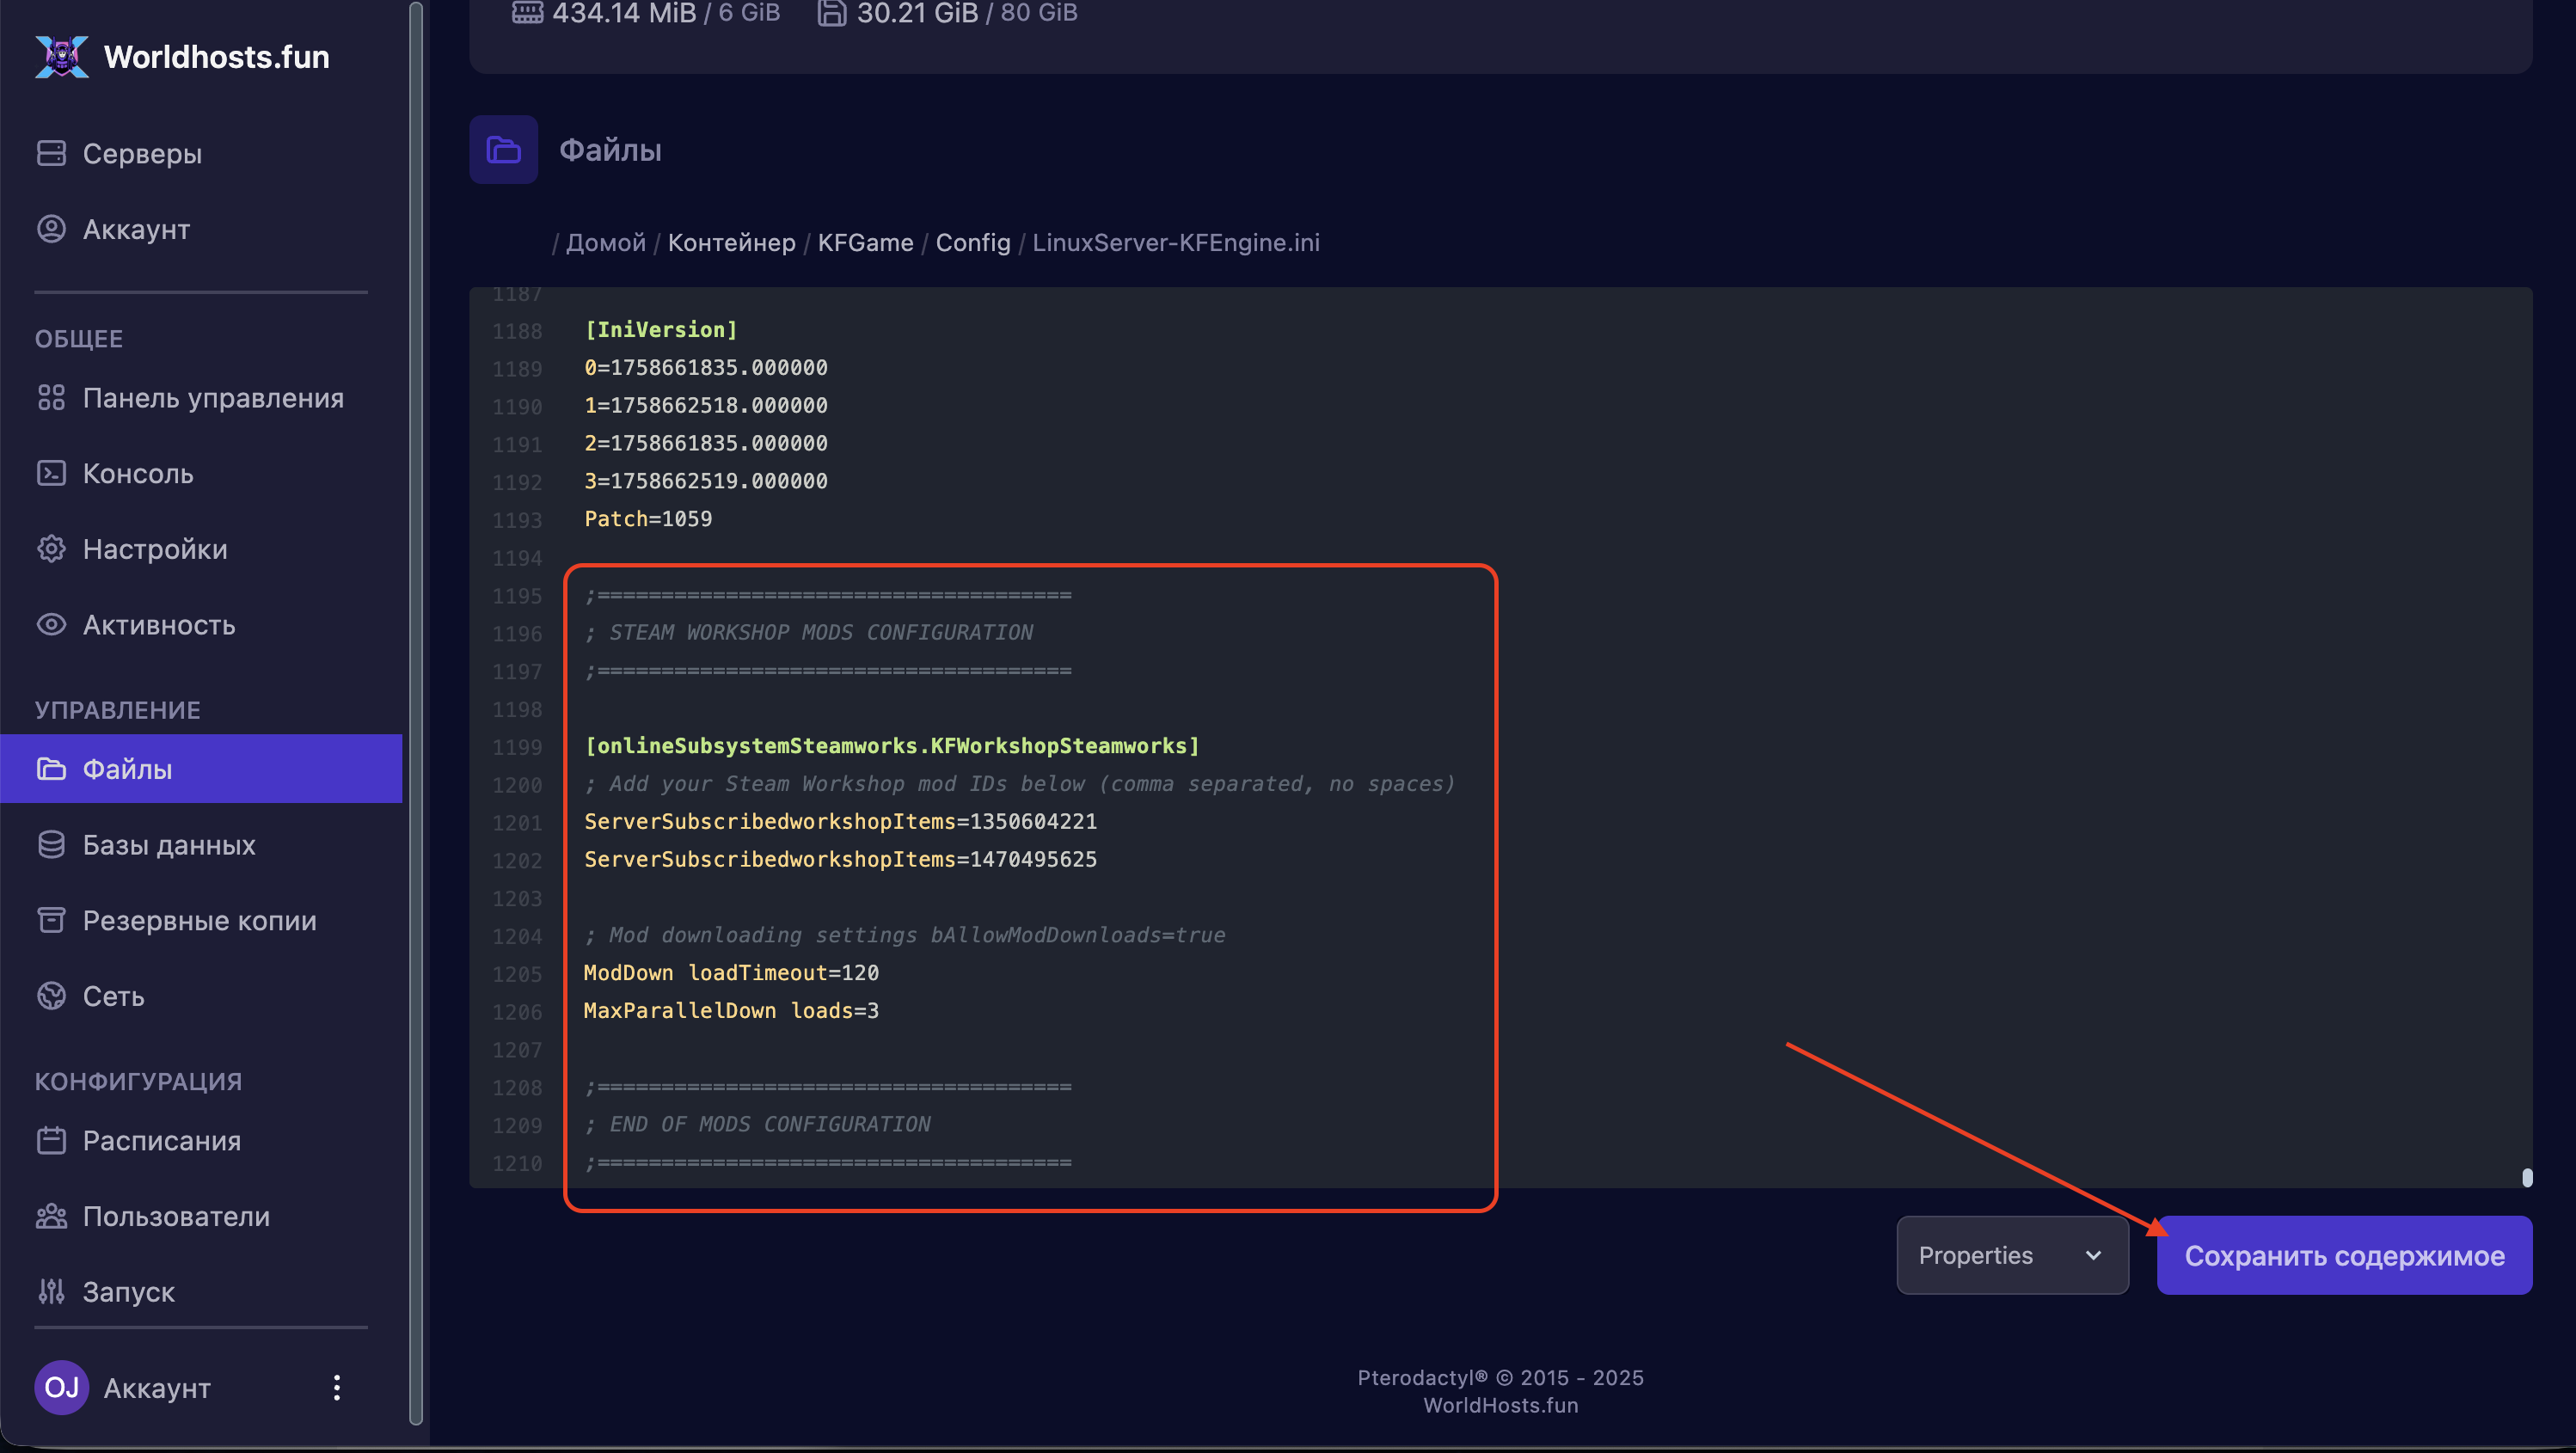
Task: Click the Консоль terminal icon
Action: [51, 473]
